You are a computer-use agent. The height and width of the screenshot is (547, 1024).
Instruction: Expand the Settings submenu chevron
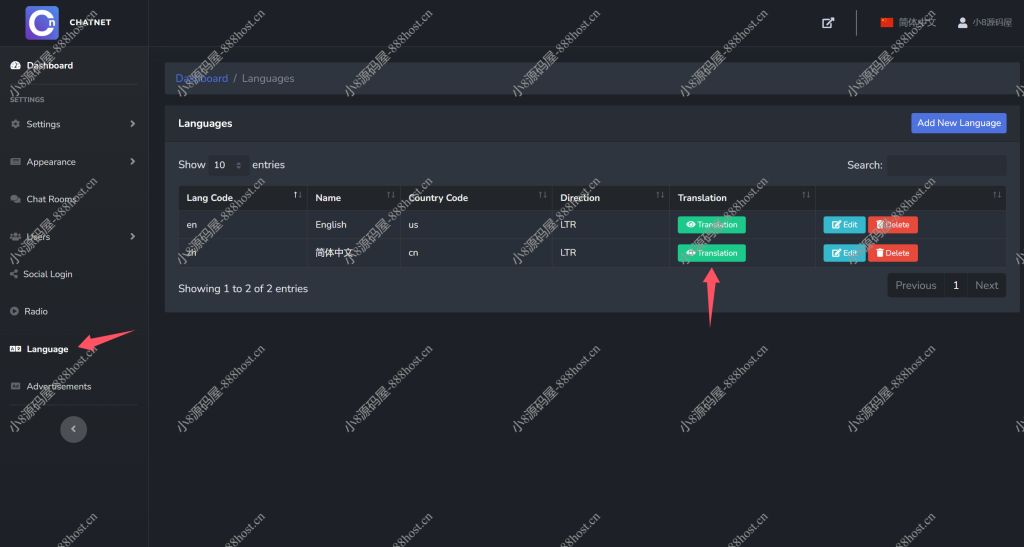click(x=133, y=124)
